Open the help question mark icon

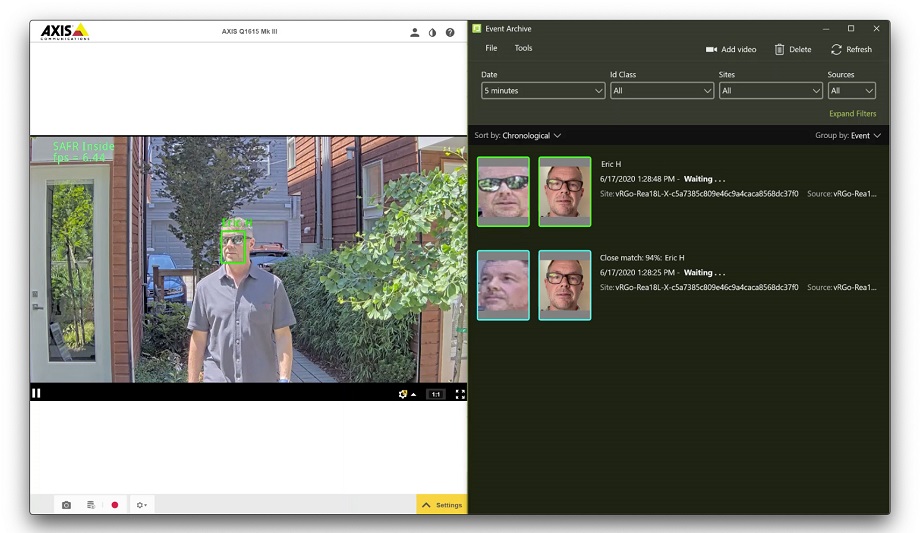coord(450,32)
